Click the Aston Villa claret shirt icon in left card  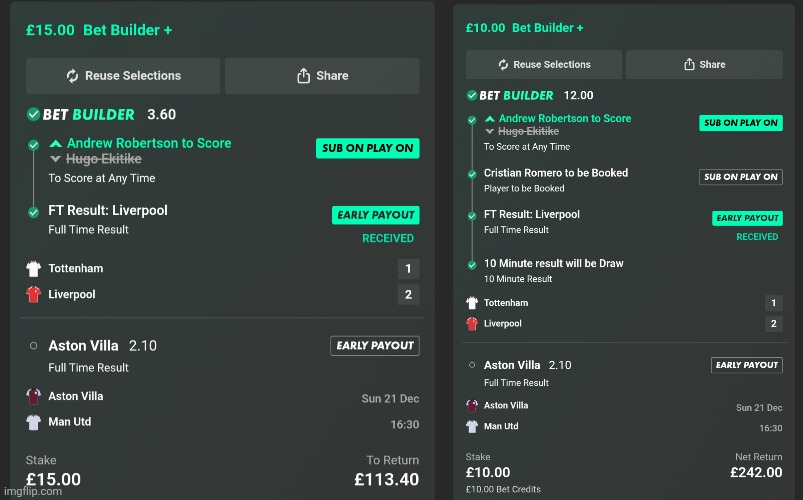pyautogui.click(x=34, y=396)
